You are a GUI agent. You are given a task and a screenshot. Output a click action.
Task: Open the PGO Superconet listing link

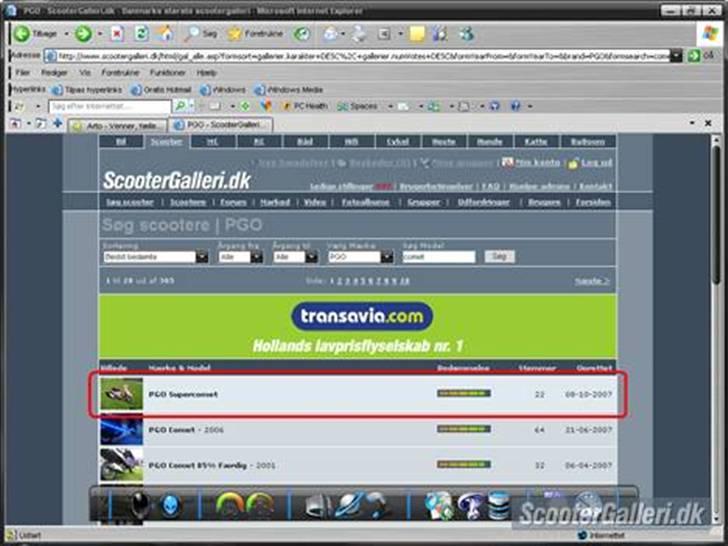(x=183, y=394)
